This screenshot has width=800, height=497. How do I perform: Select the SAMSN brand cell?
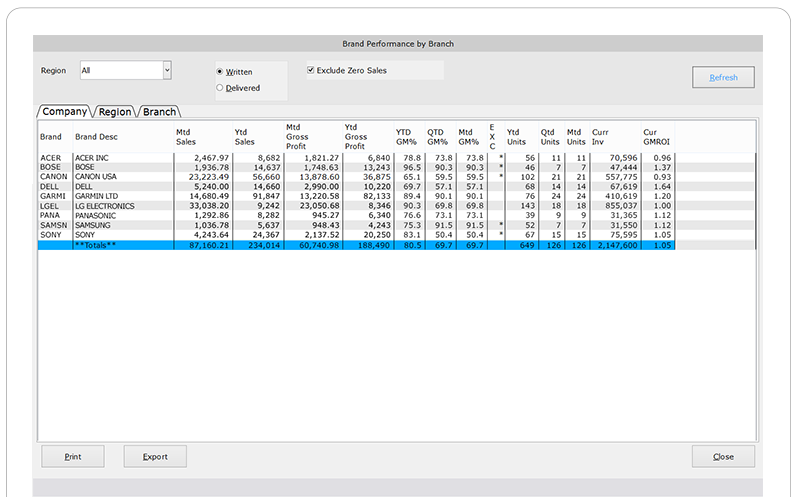(54, 225)
